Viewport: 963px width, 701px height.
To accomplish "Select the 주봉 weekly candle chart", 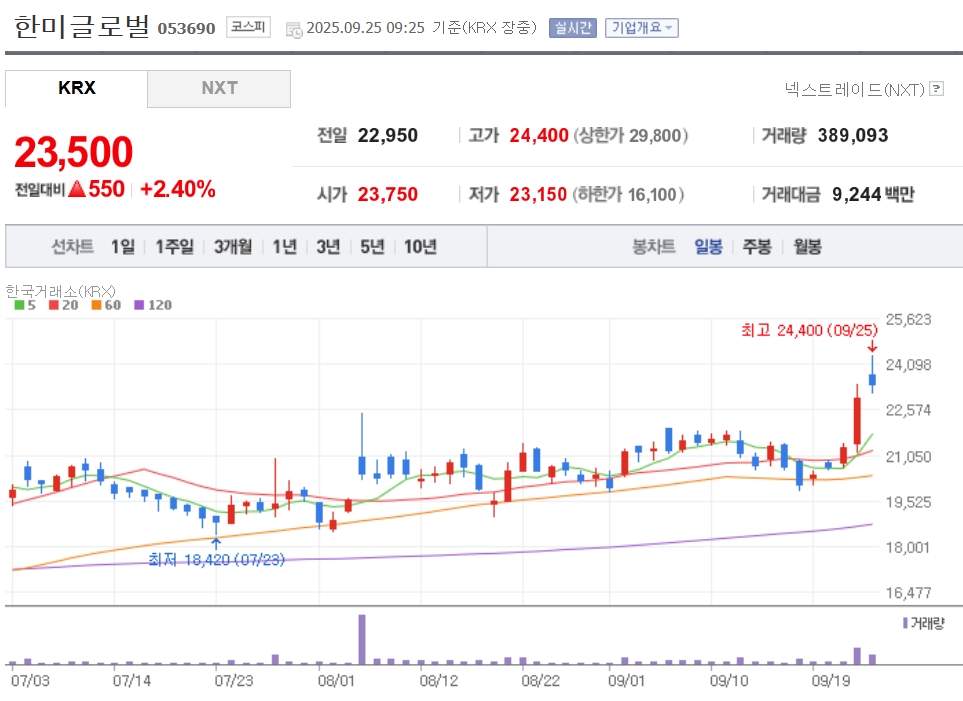I will [757, 246].
